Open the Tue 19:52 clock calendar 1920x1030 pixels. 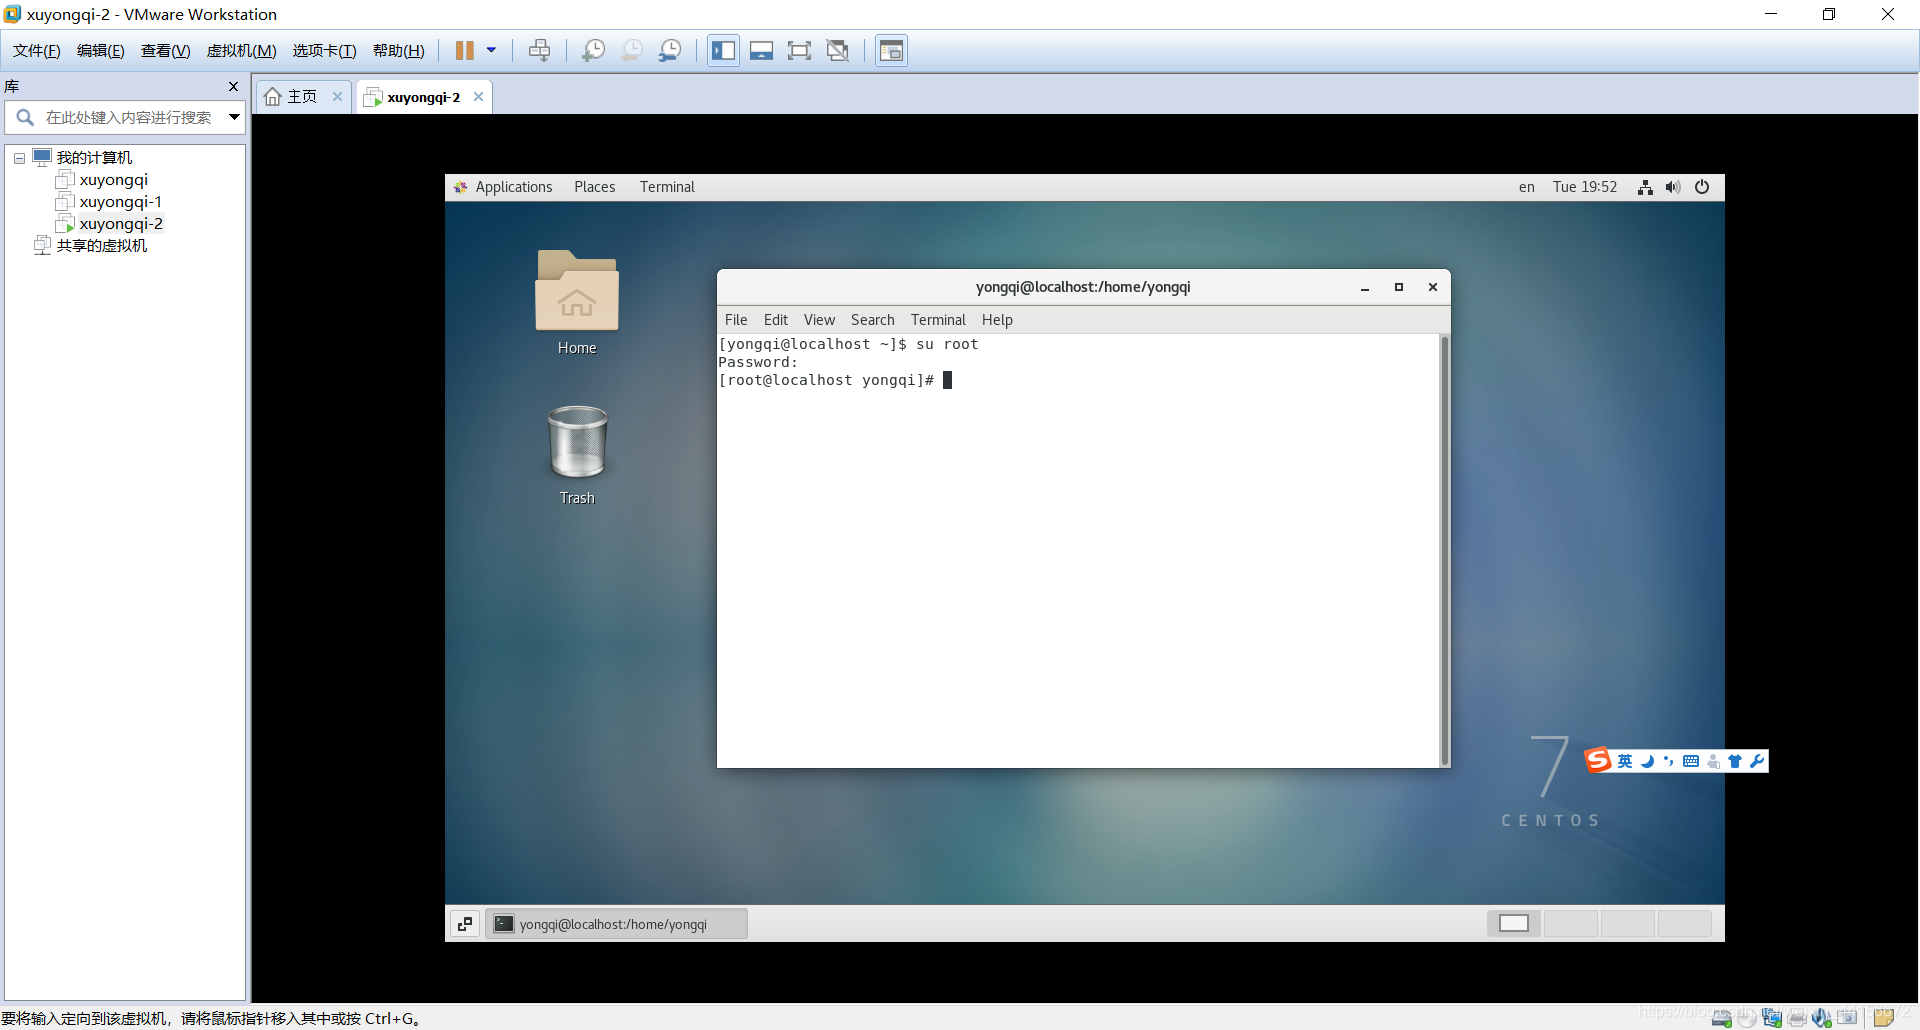1585,187
